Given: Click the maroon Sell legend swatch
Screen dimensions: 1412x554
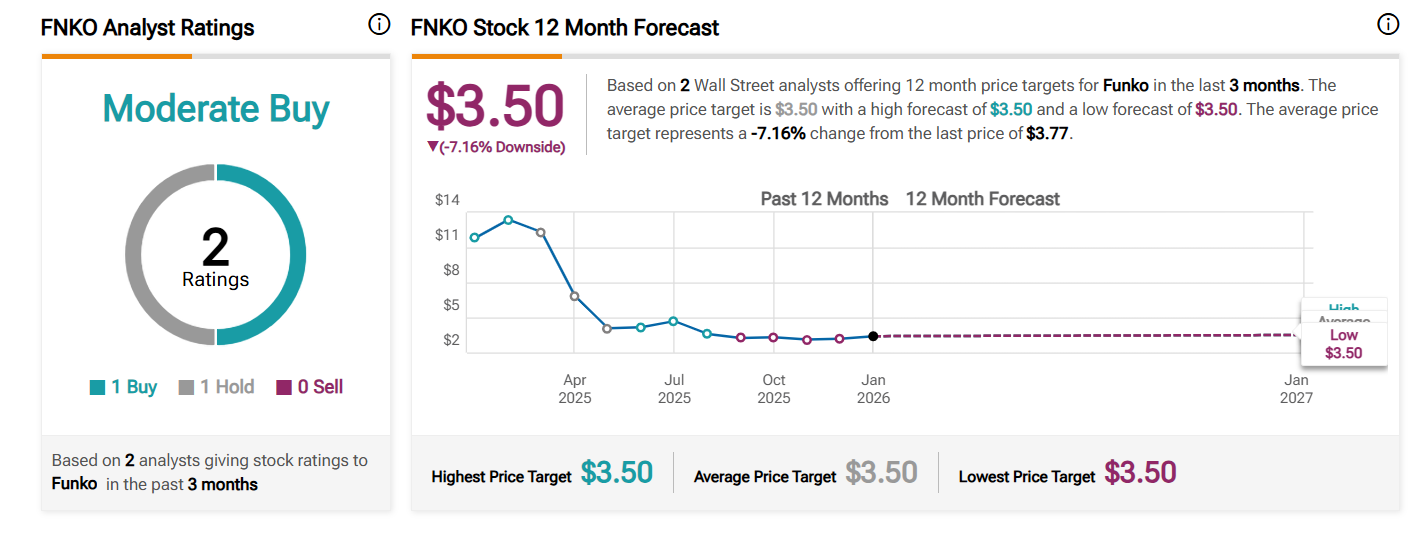Looking at the screenshot, I should [x=283, y=388].
